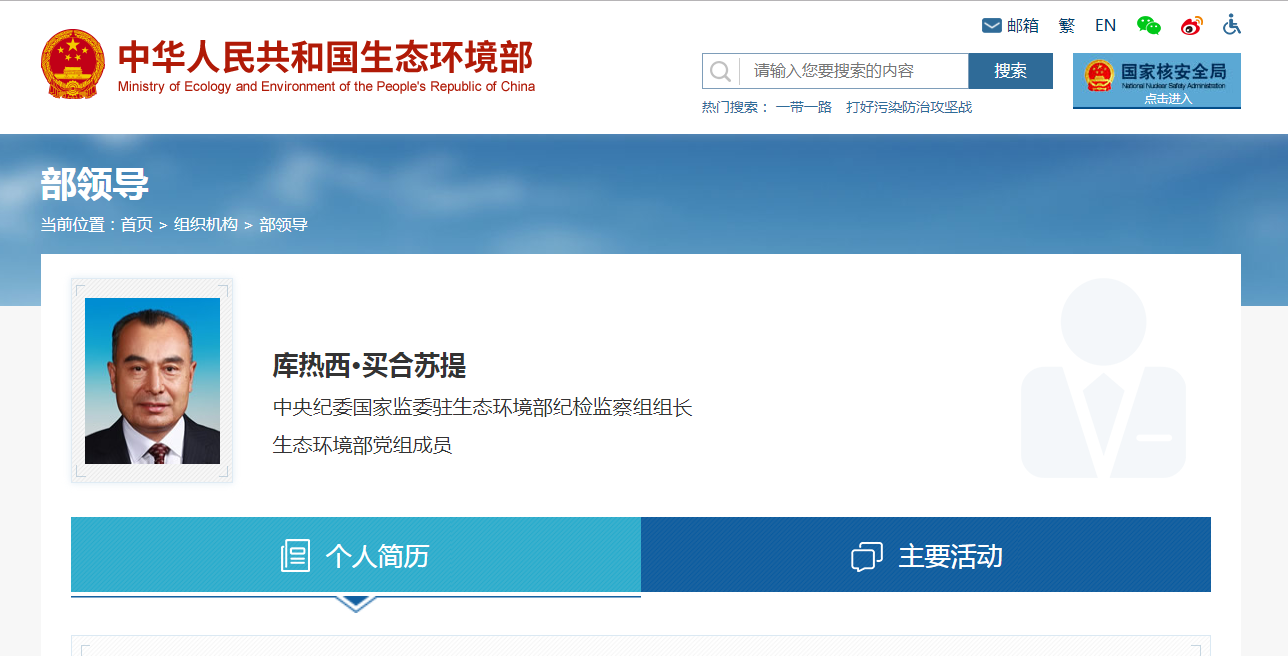Click the magnifier icon in search box

tap(720, 71)
